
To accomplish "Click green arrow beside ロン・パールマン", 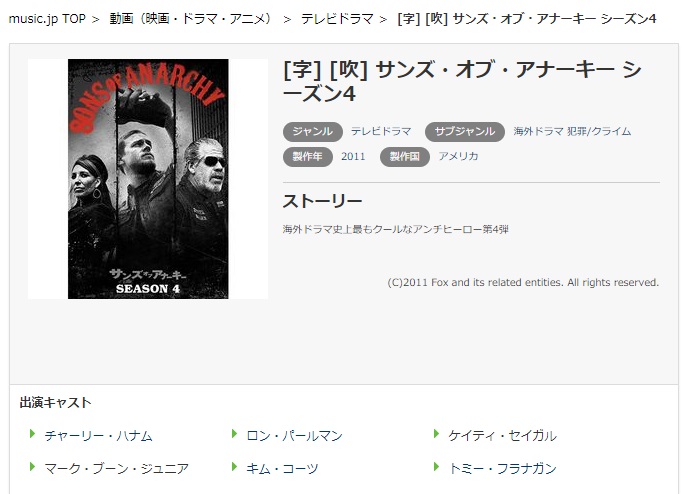I will tap(234, 434).
